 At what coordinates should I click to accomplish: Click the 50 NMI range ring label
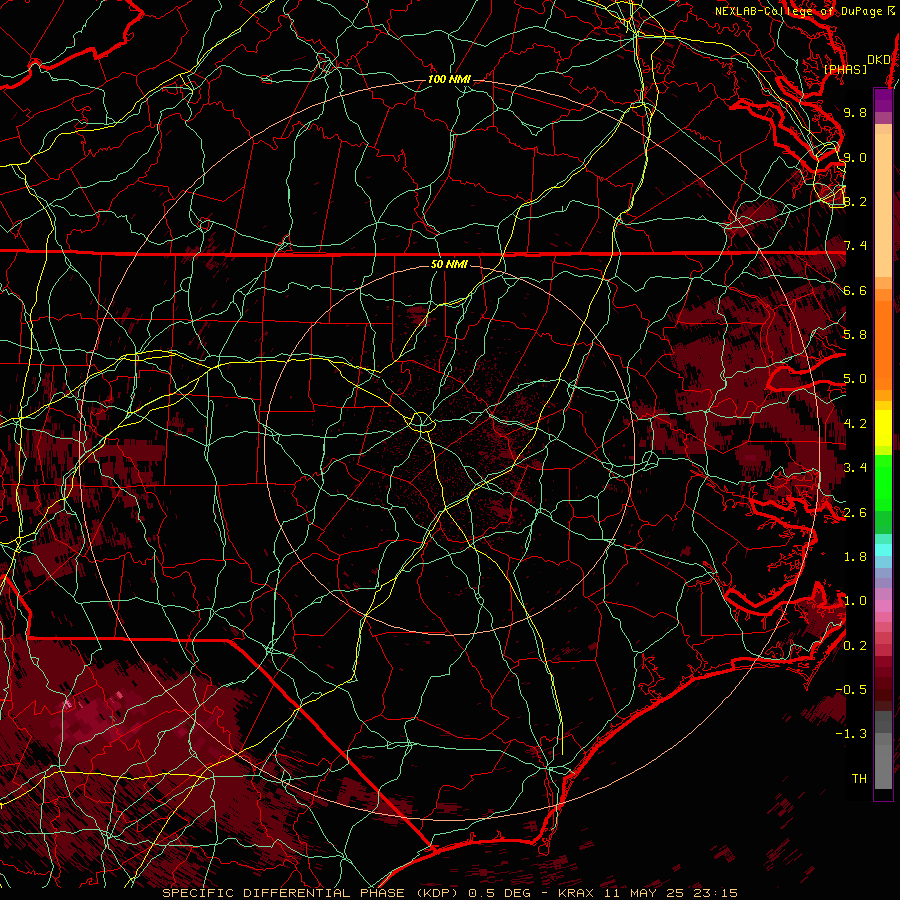coord(449,264)
